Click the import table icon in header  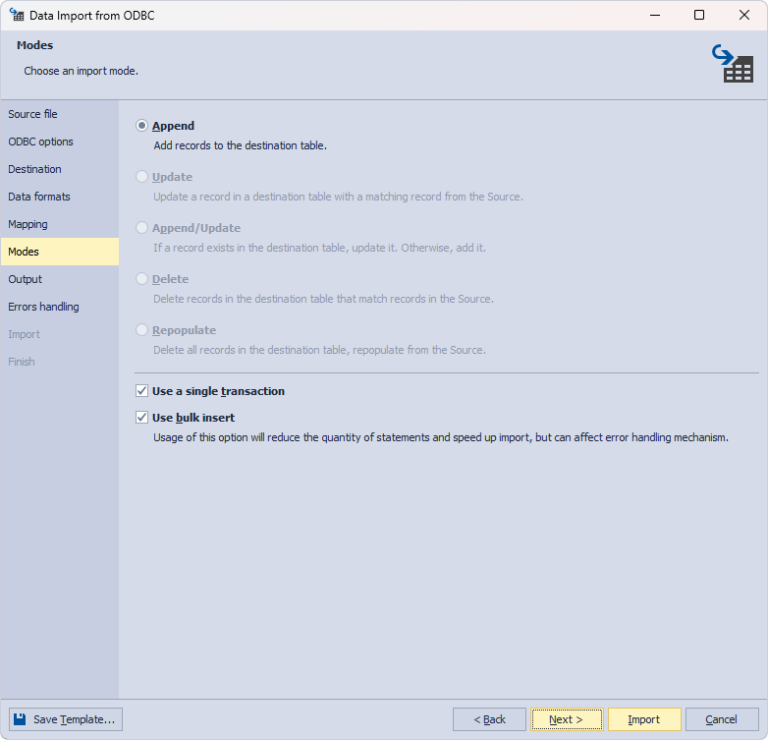click(733, 63)
